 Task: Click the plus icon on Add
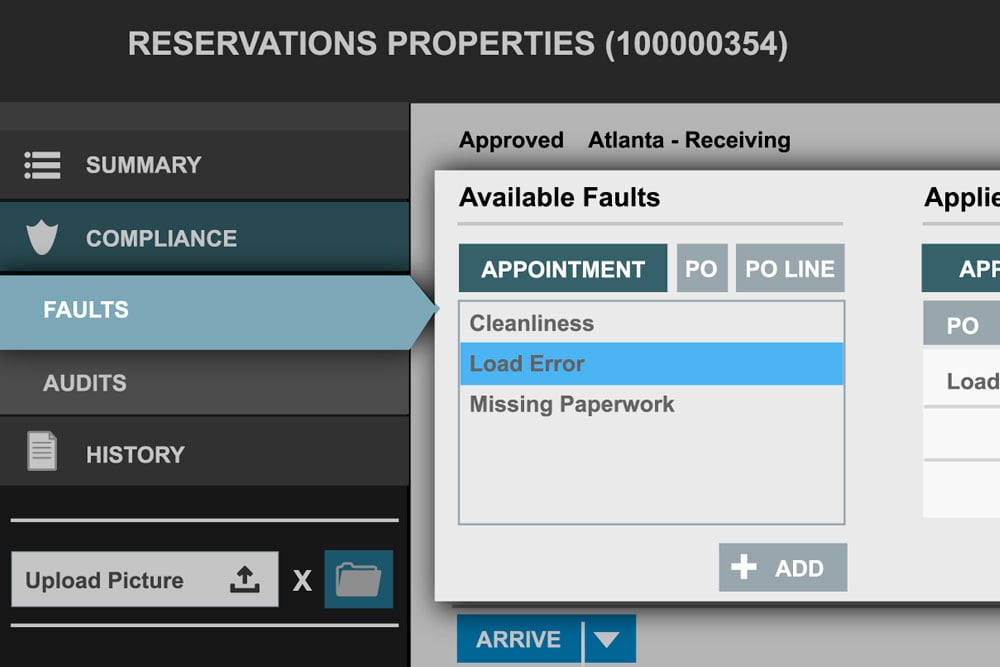tap(744, 568)
